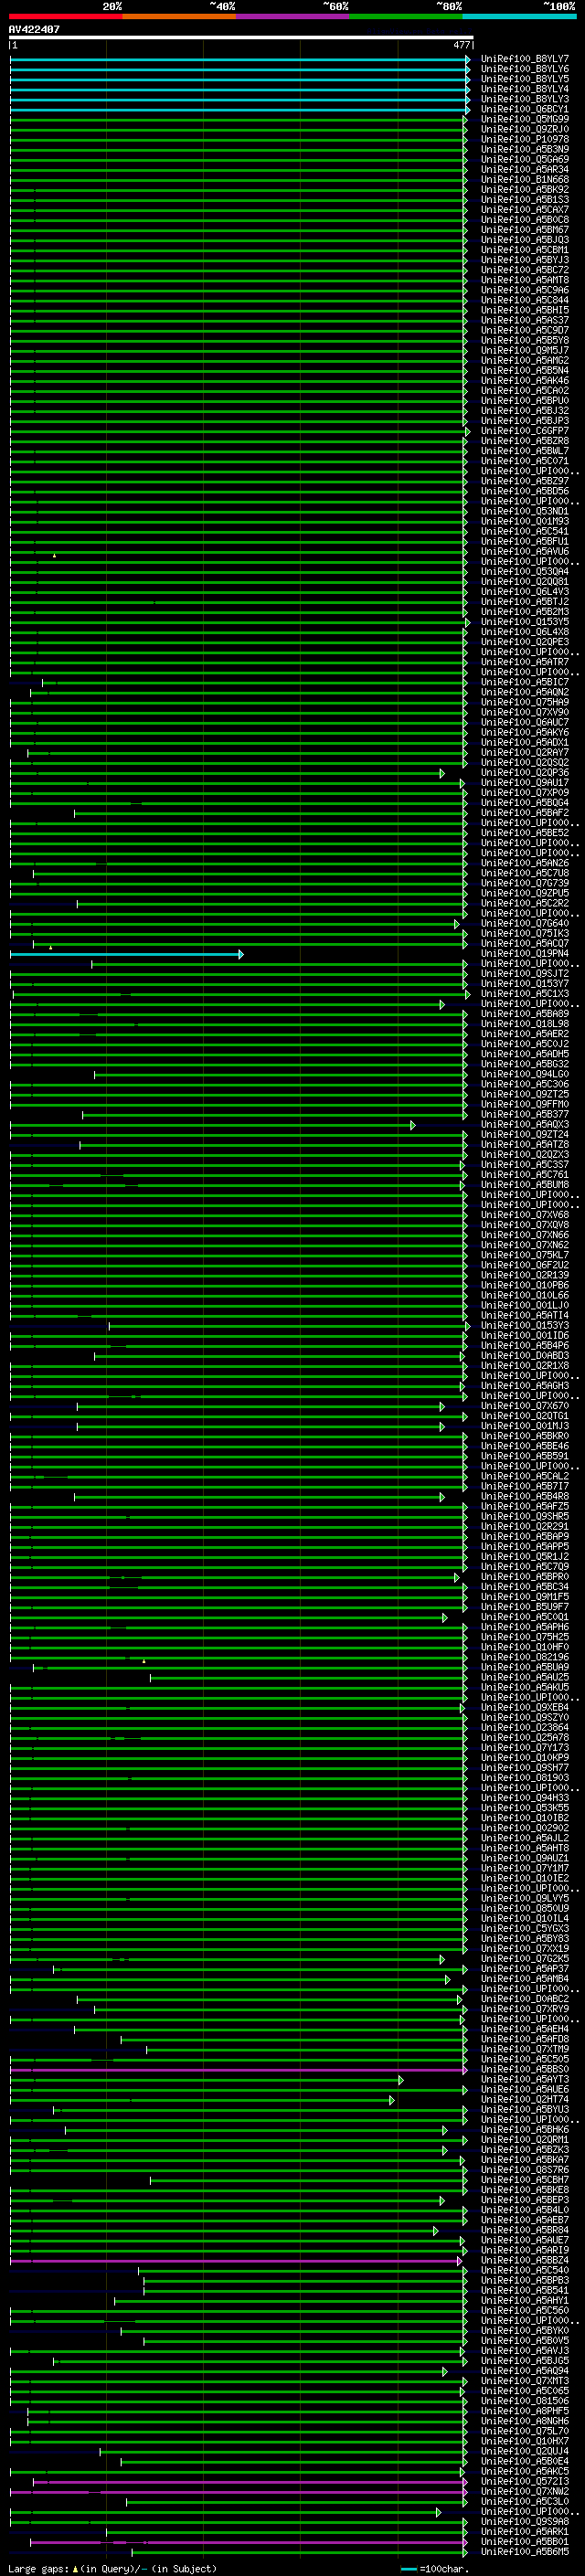Select the UniRef100_Q2QZX3 label
Screen dimensions: 585x2576
click(524, 1154)
